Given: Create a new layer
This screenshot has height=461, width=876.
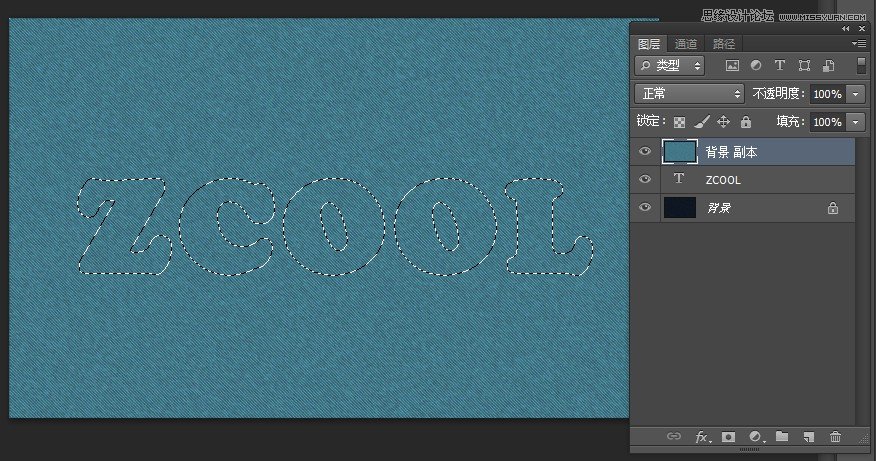Looking at the screenshot, I should [808, 437].
